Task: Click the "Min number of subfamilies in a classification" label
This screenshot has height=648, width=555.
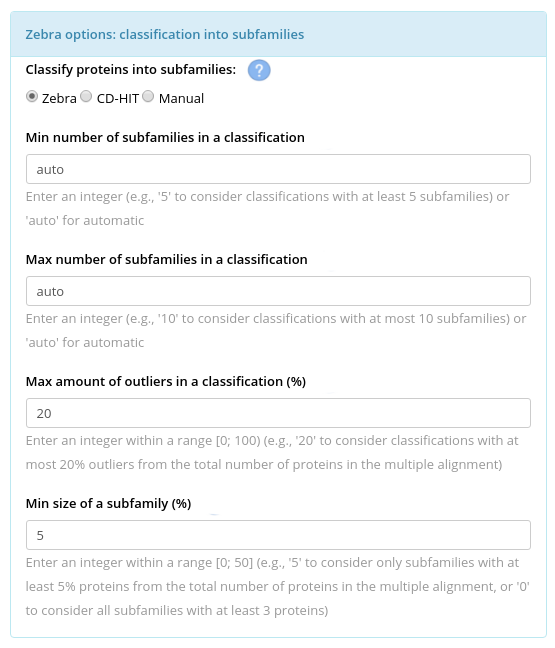Action: coord(165,137)
